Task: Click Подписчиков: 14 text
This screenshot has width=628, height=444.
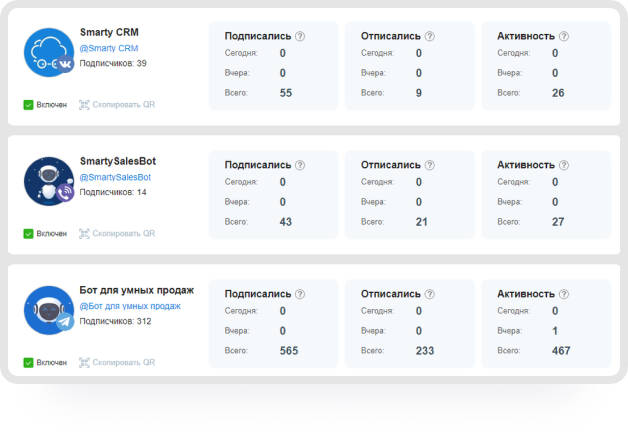Action: click(113, 193)
